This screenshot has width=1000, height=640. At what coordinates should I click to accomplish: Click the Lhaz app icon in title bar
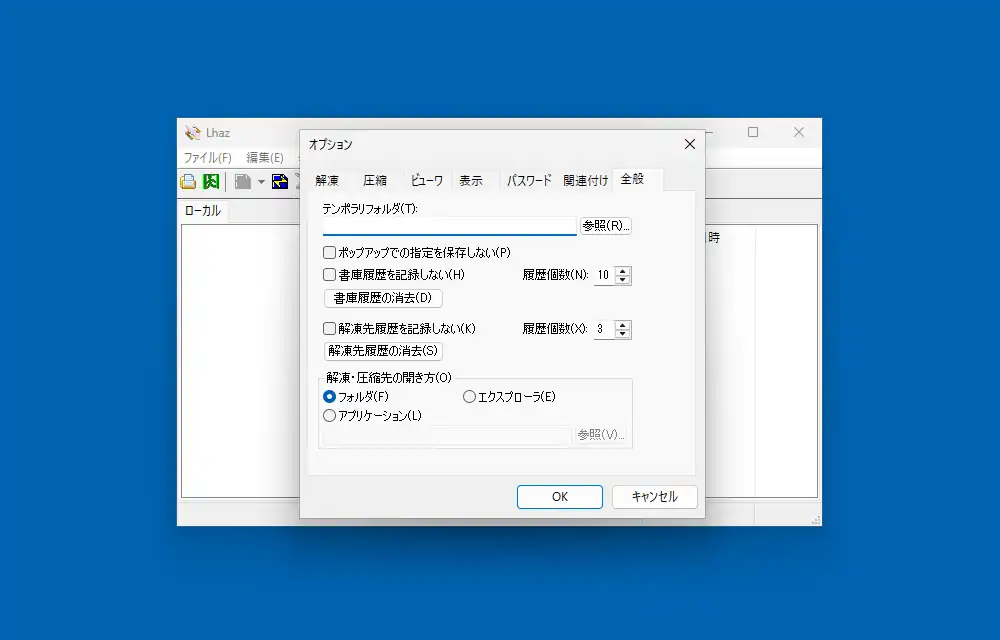[x=193, y=133]
